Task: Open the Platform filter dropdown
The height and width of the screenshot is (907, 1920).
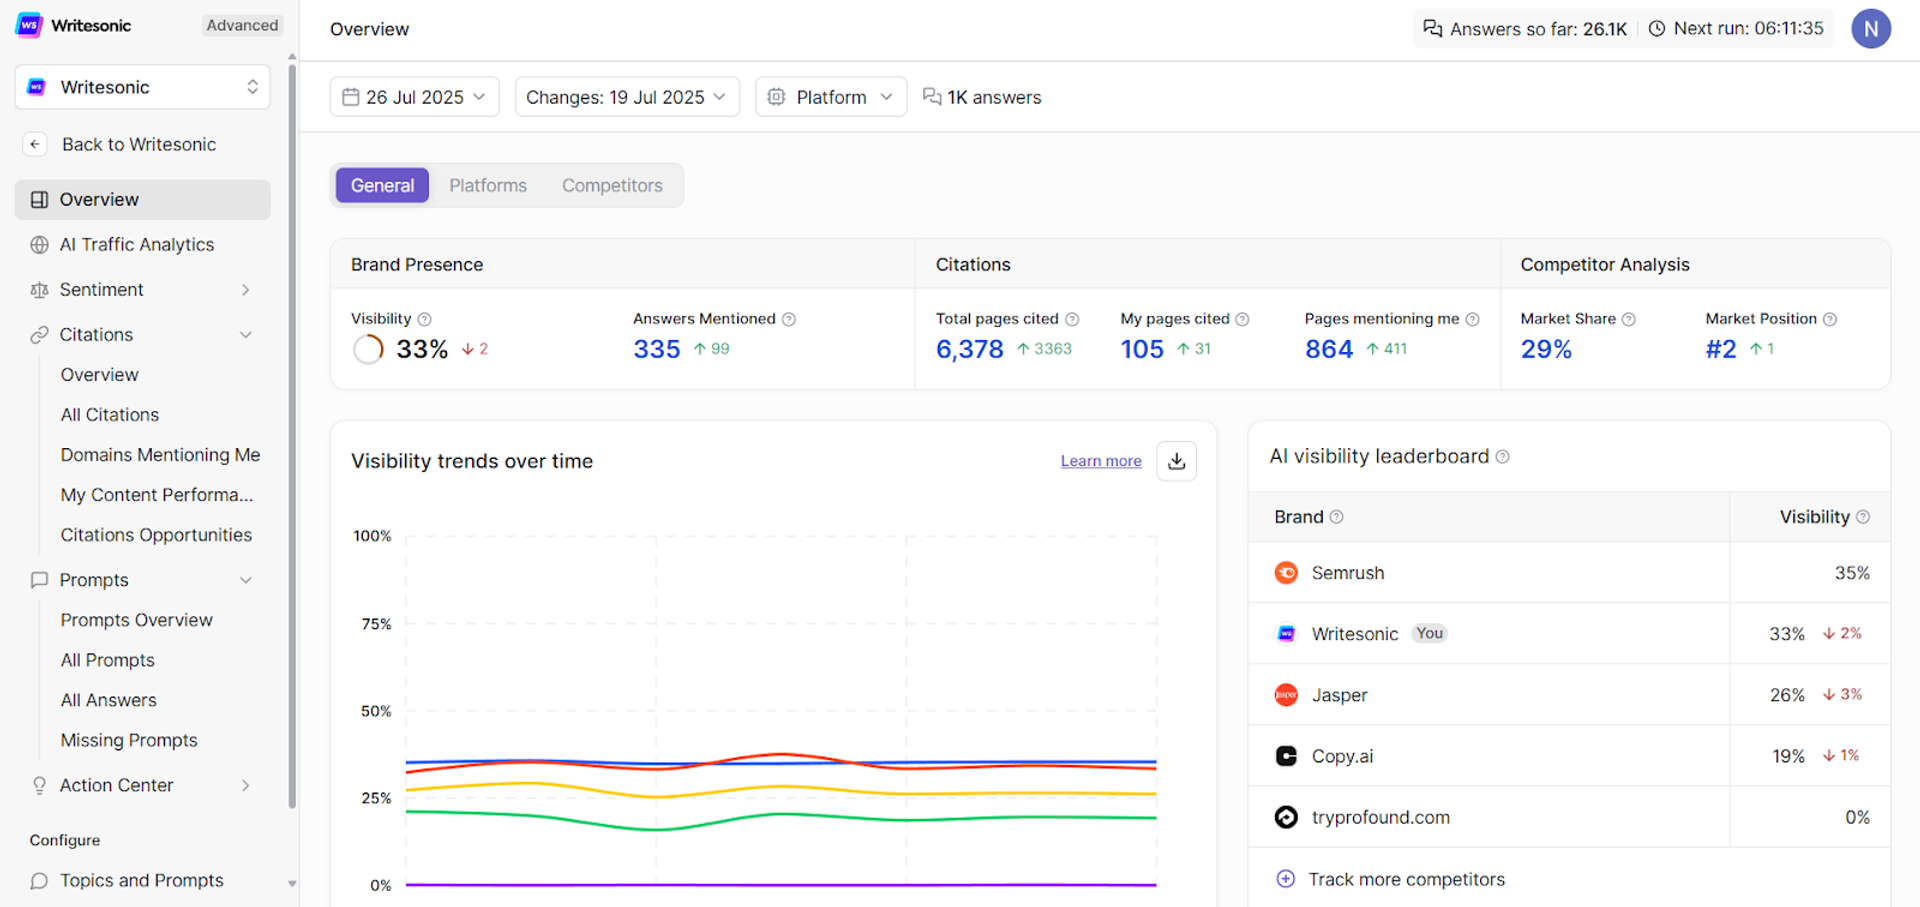Action: 831,97
